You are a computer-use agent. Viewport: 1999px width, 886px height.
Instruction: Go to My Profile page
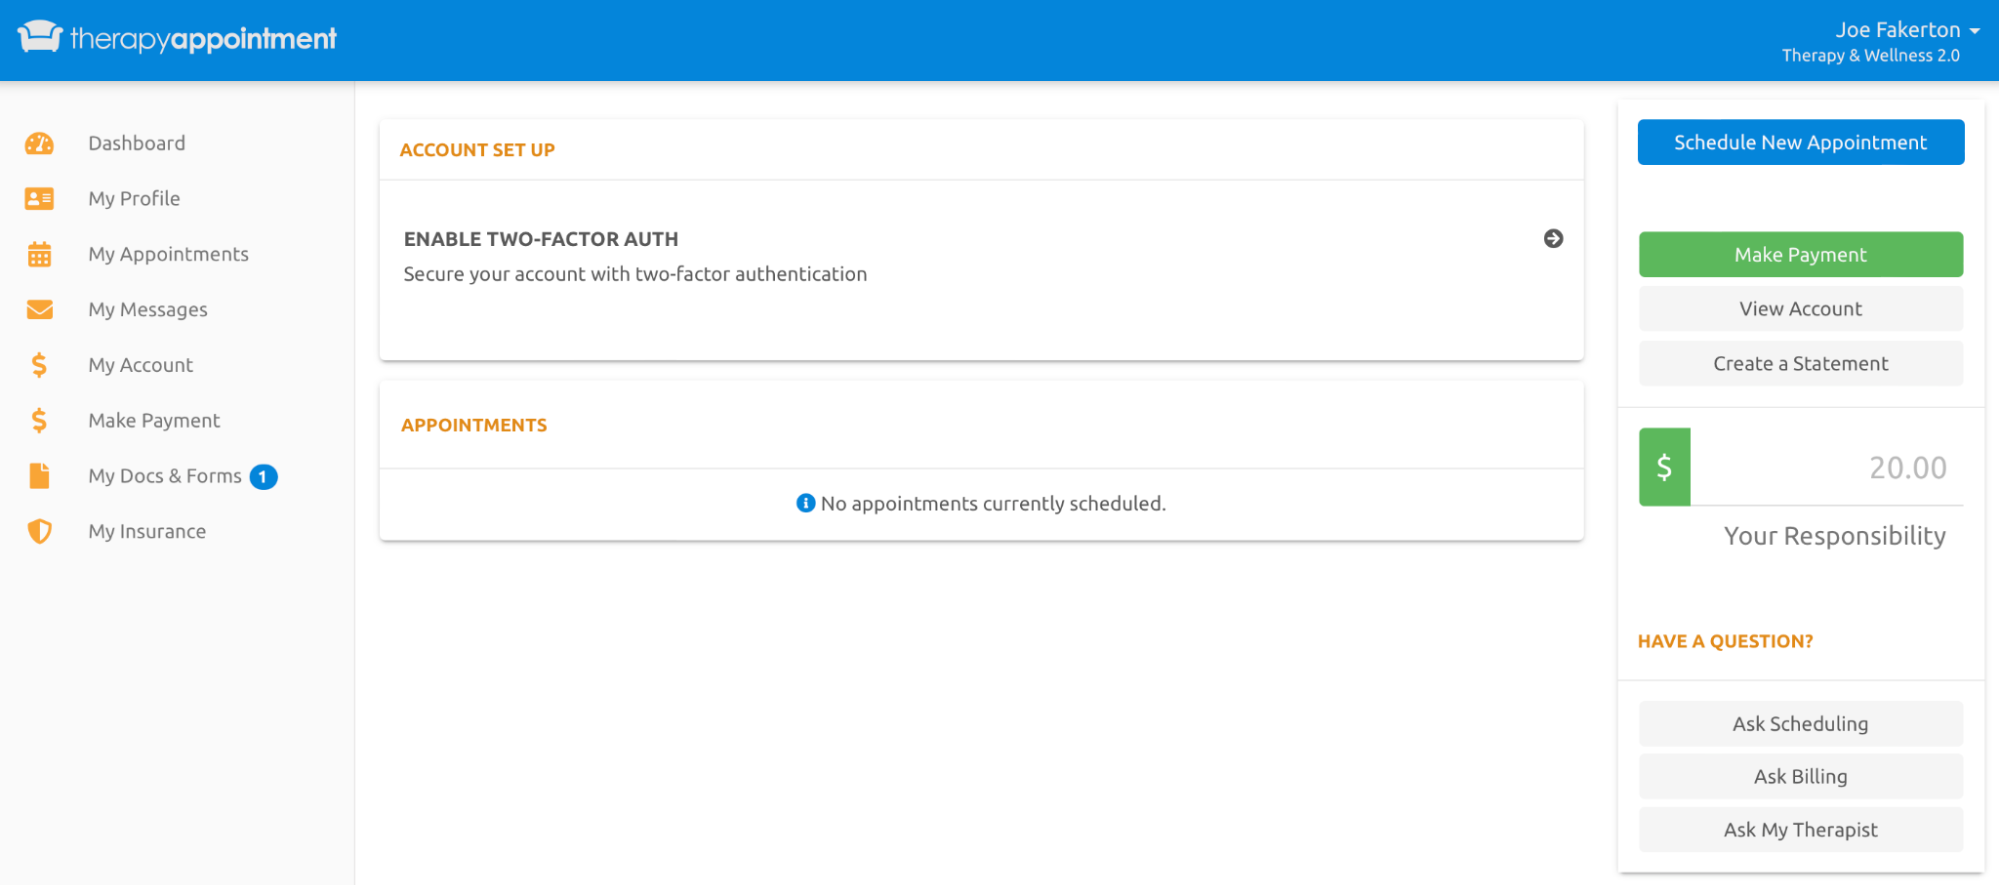(134, 198)
